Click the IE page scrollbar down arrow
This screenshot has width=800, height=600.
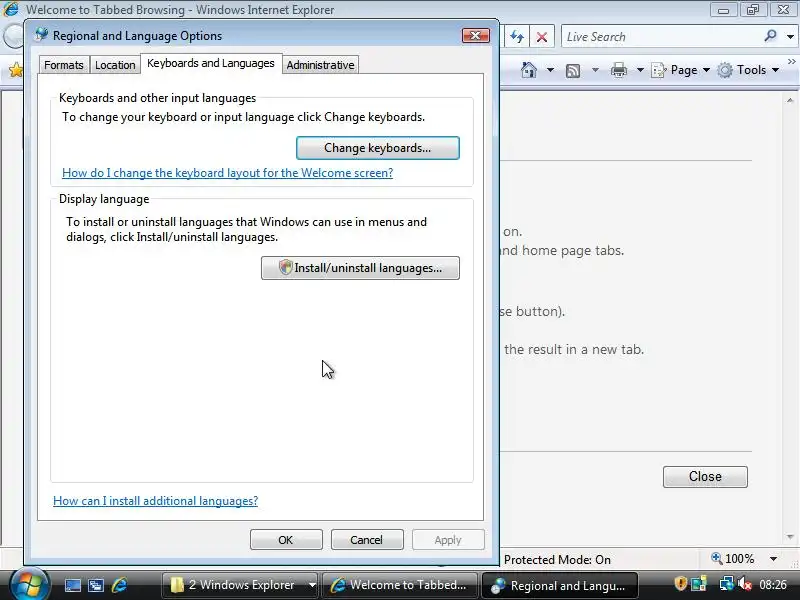(x=790, y=537)
